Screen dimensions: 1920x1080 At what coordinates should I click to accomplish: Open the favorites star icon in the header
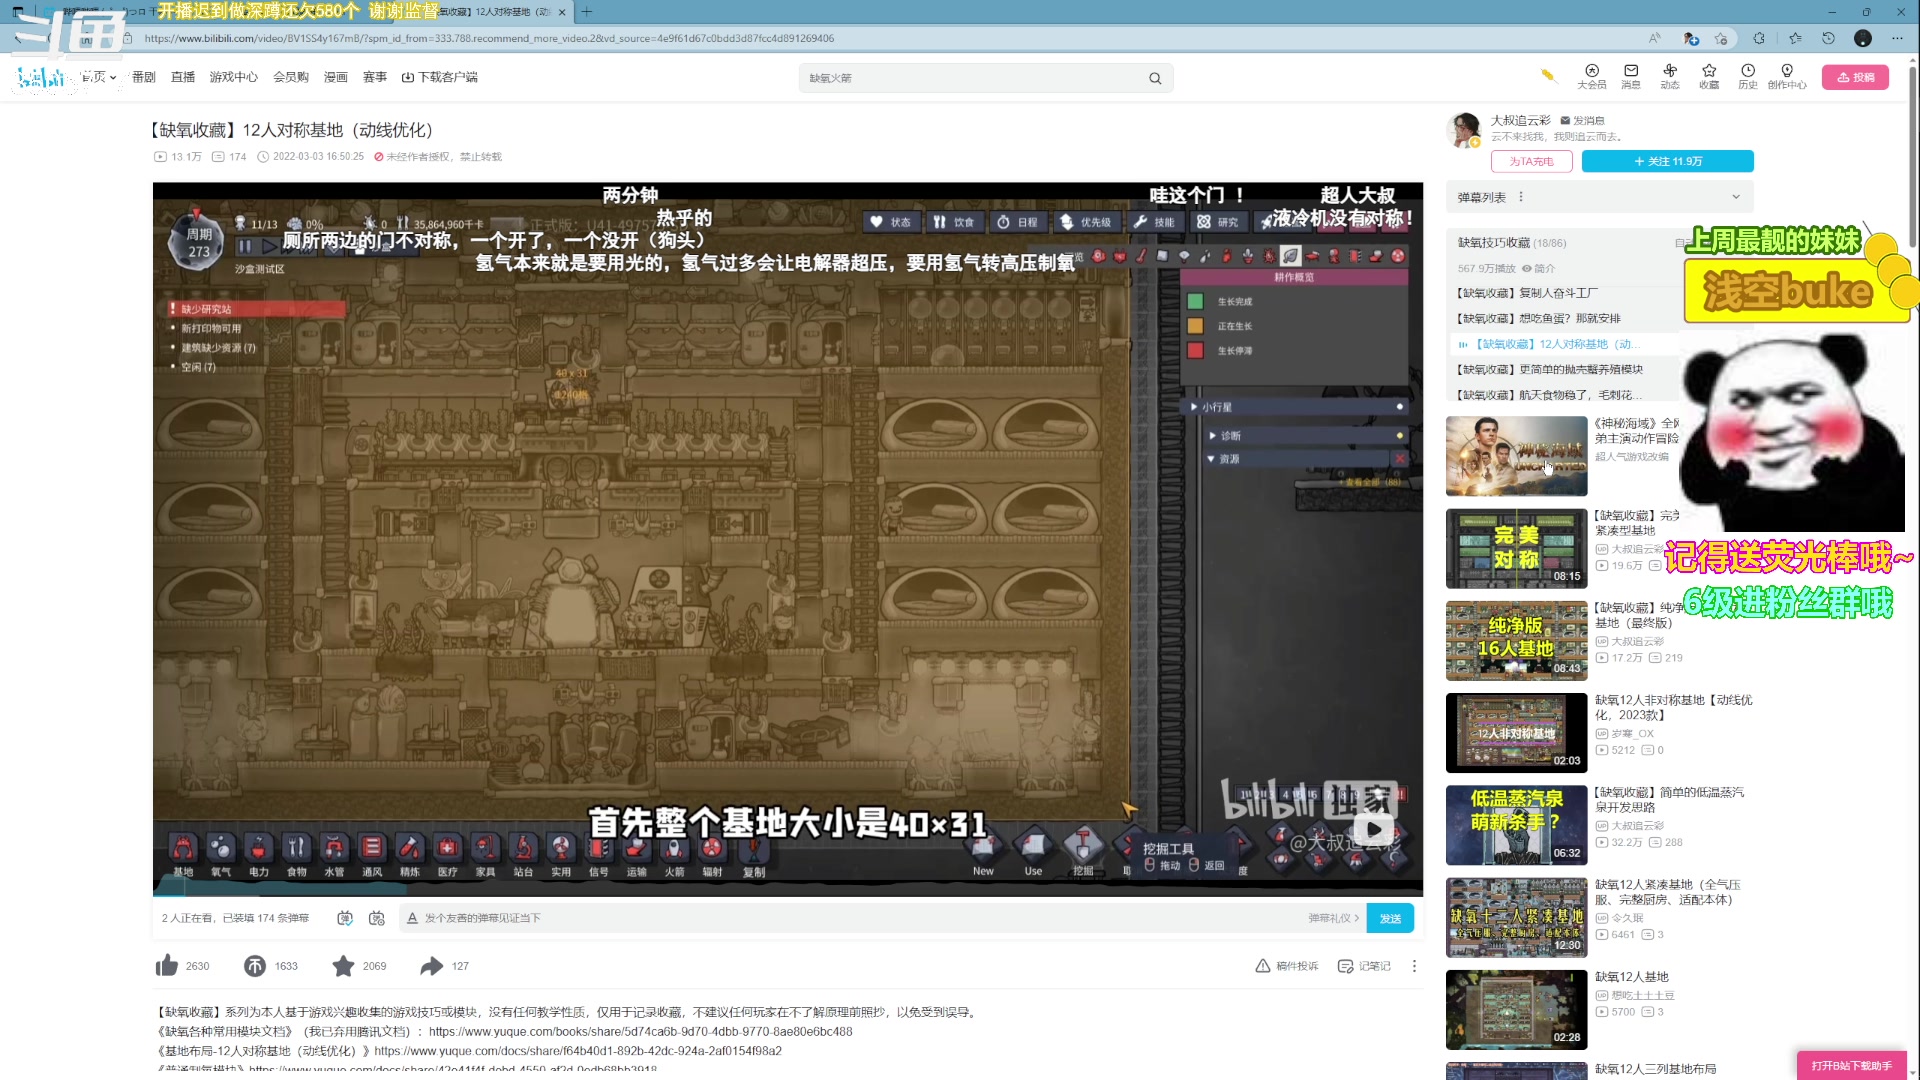tap(1709, 71)
